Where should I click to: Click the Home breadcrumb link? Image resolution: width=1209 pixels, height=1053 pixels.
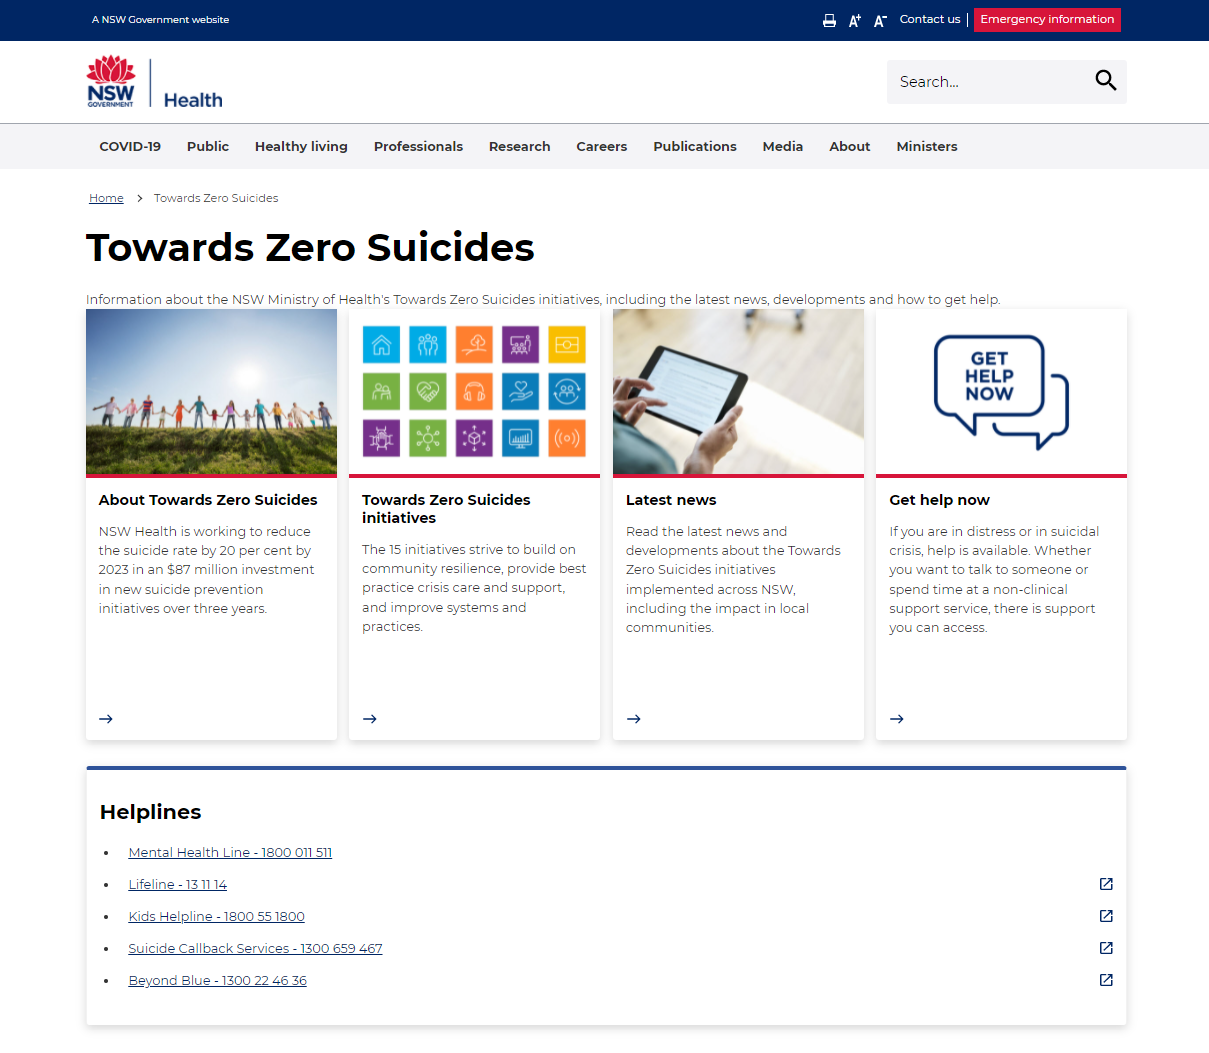coord(106,198)
